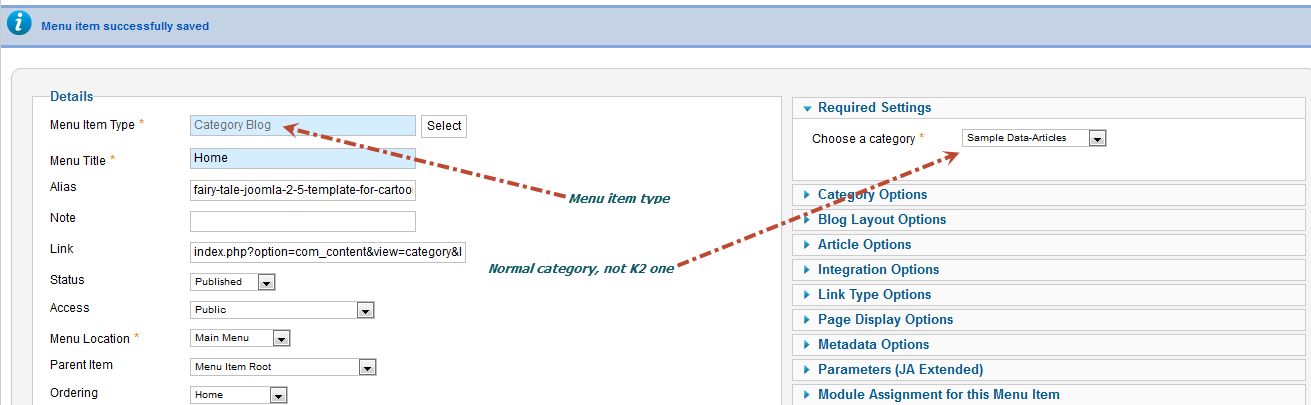The height and width of the screenshot is (405, 1311).
Task: Click the blue info icon
Action: [x=19, y=25]
